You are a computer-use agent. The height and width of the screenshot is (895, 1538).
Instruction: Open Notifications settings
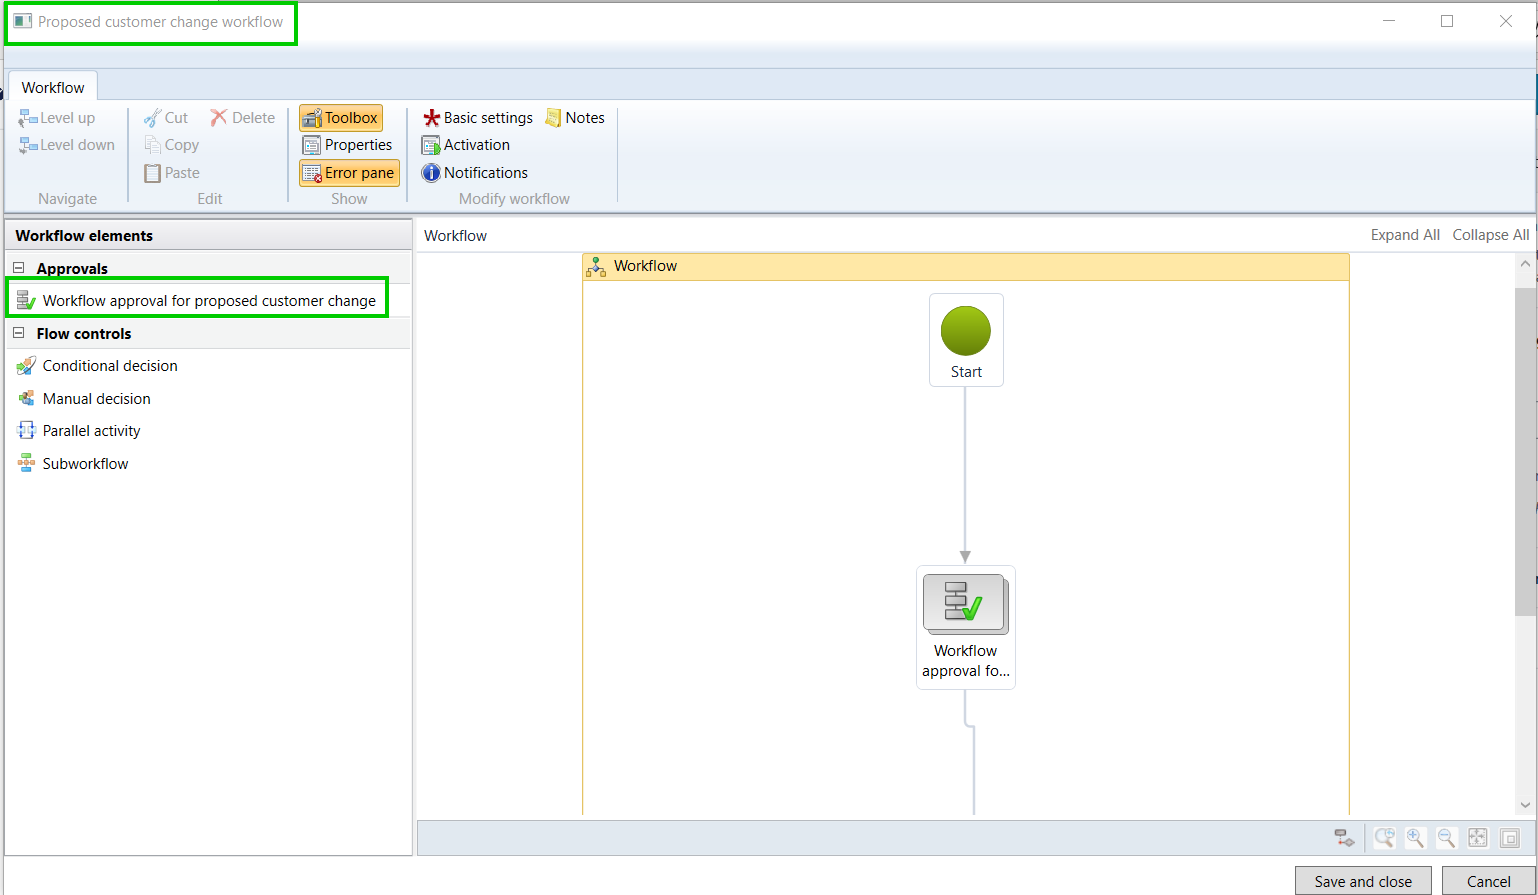click(475, 173)
